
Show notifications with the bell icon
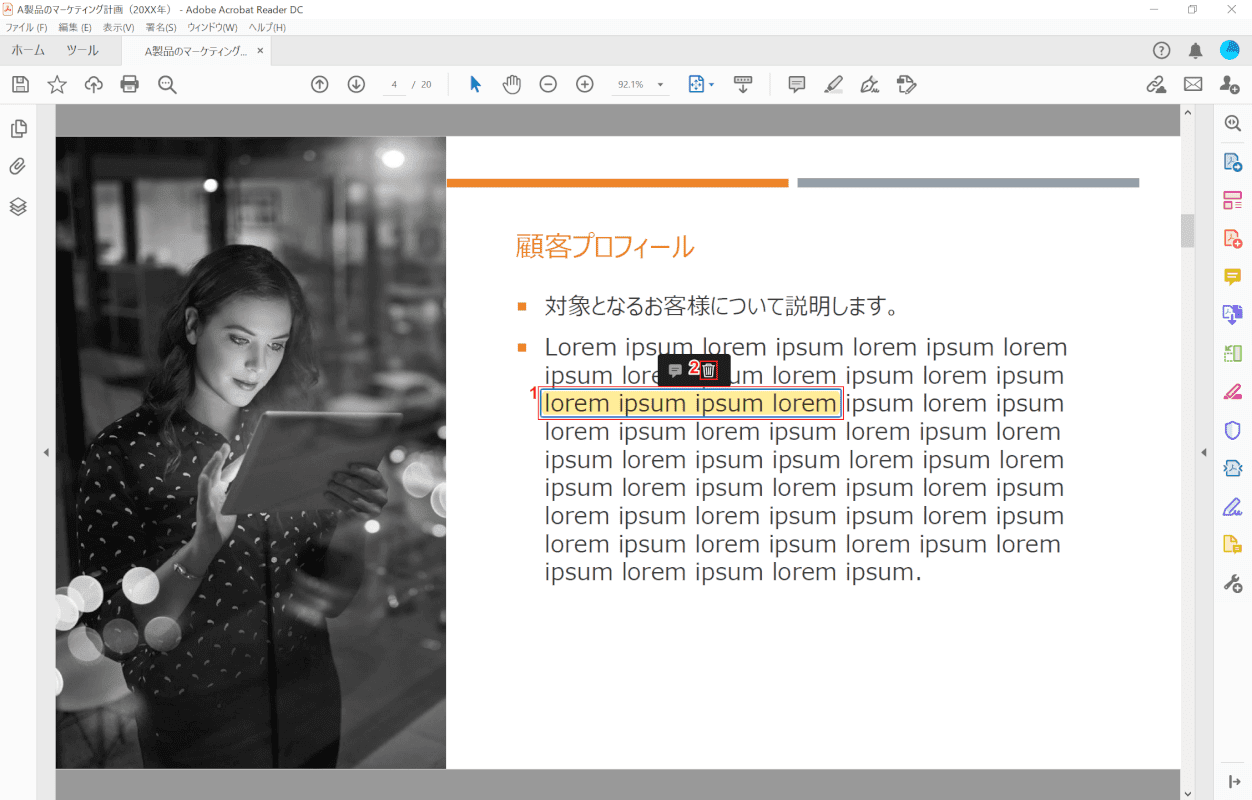tap(1195, 50)
